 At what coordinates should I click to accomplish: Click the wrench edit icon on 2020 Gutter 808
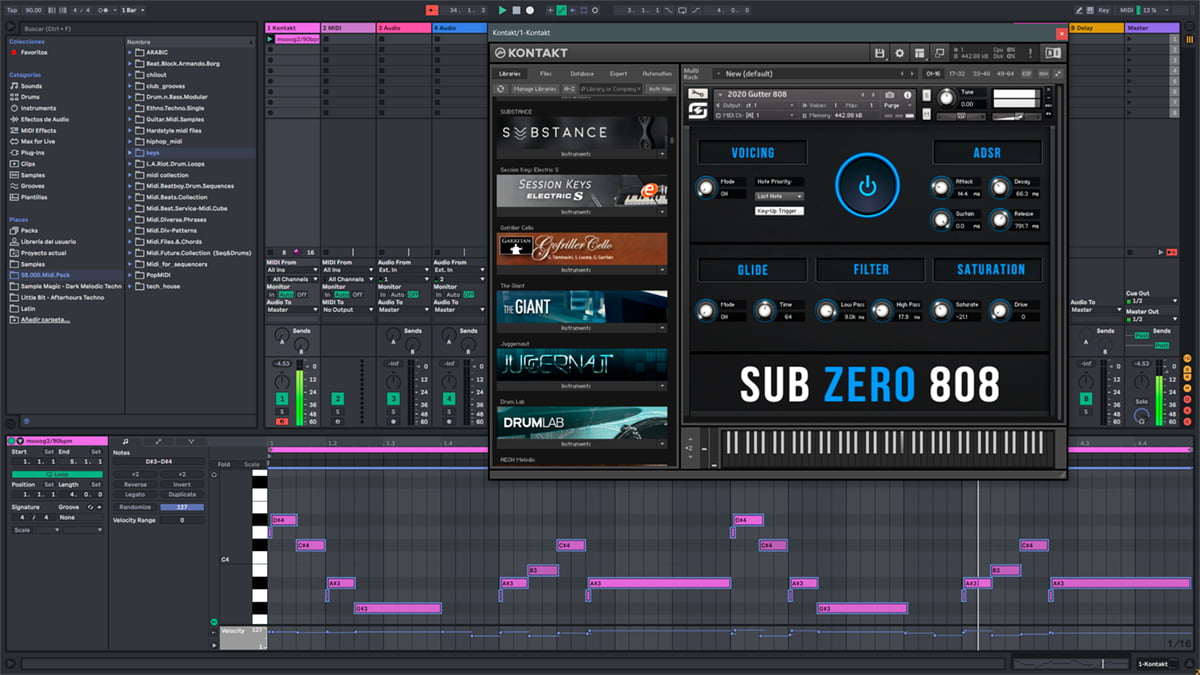pos(697,94)
